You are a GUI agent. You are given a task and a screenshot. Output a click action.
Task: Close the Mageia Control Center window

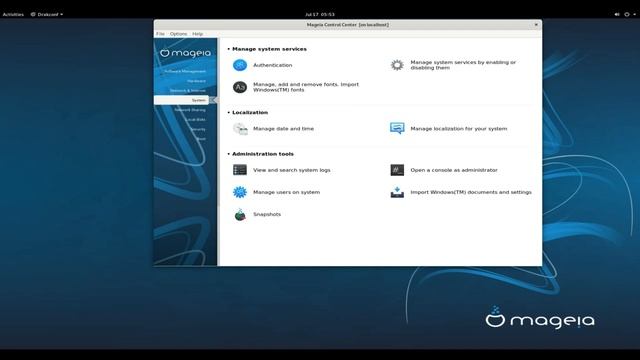(536, 24)
